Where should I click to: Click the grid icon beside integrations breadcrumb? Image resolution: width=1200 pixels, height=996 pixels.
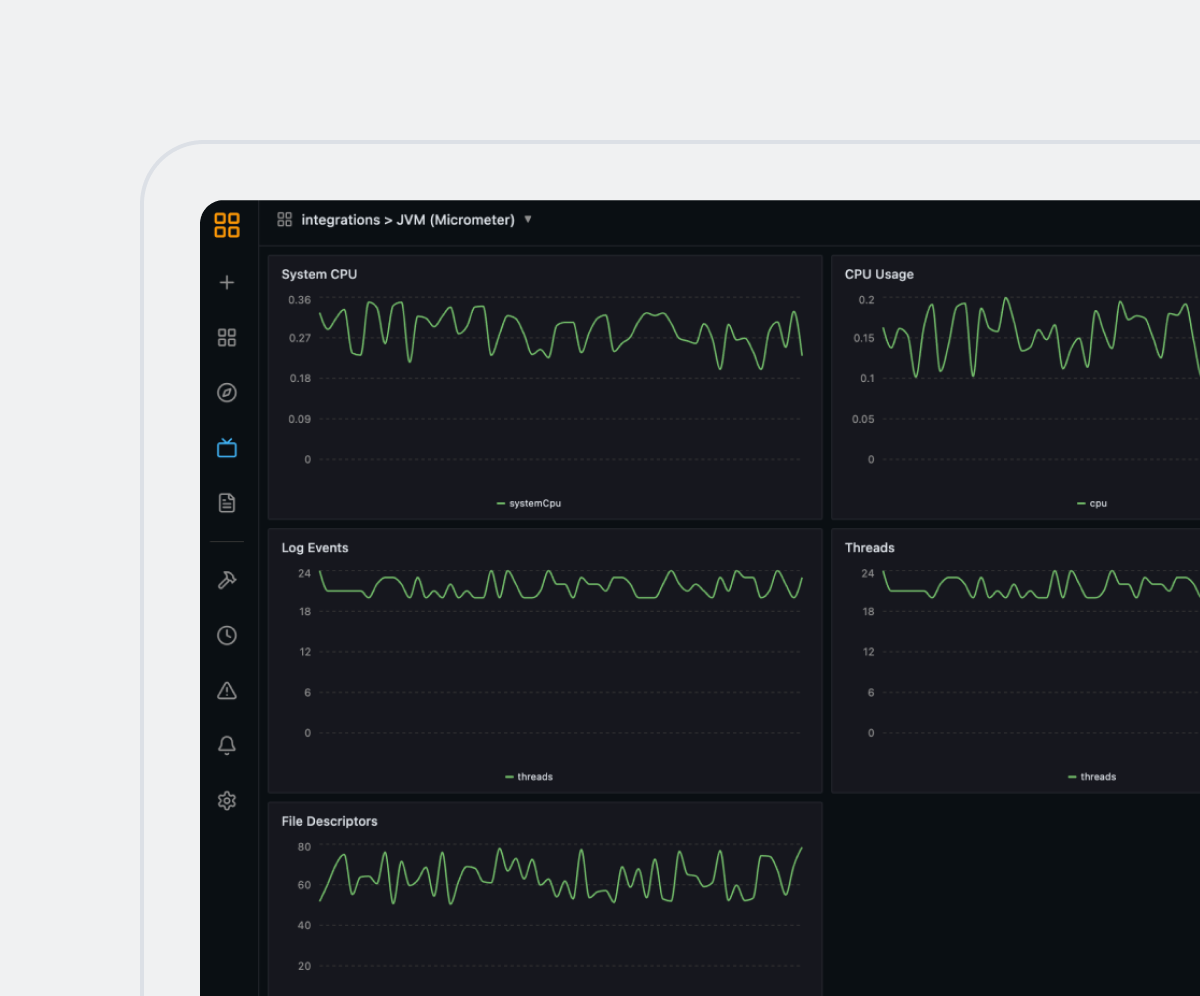click(x=284, y=219)
